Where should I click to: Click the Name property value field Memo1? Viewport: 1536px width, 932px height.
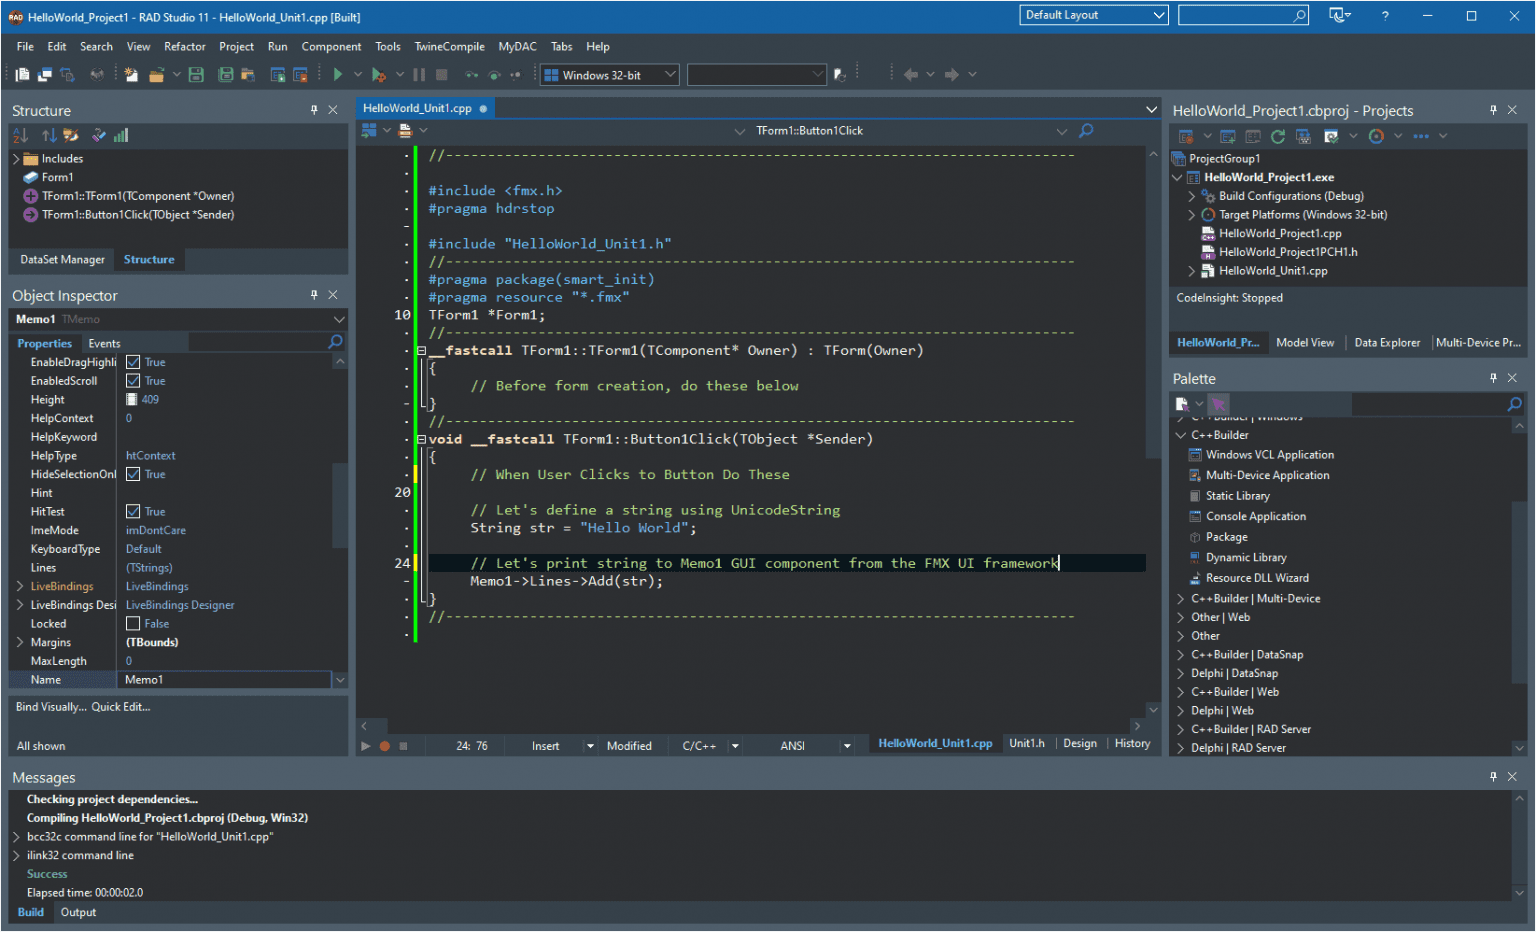click(x=226, y=680)
